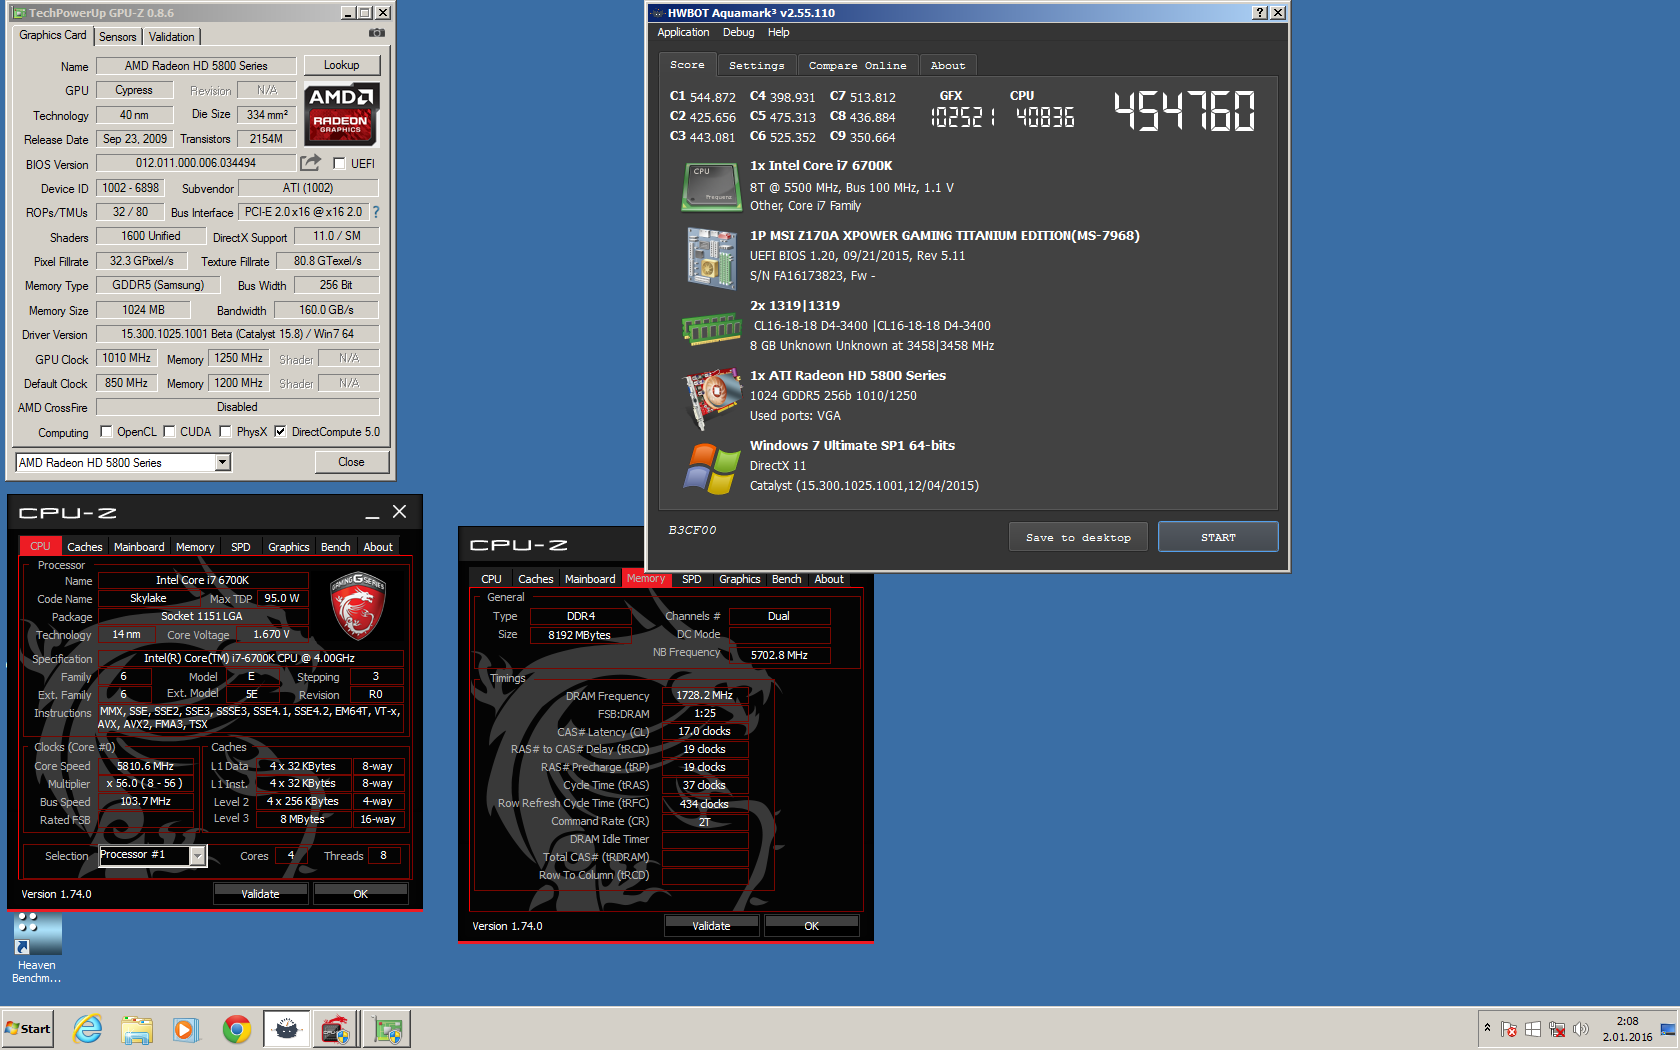Click the network disconnected tray icon
The width and height of the screenshot is (1680, 1050).
click(x=1557, y=1029)
